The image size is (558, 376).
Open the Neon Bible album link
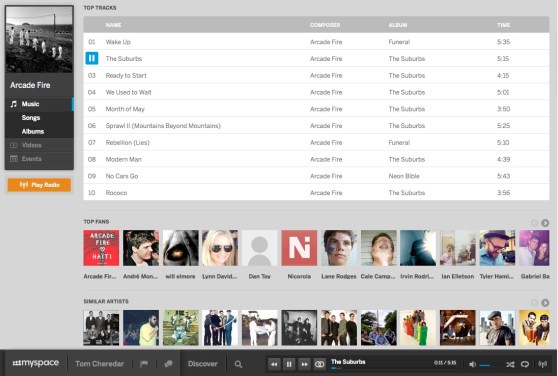pos(404,176)
